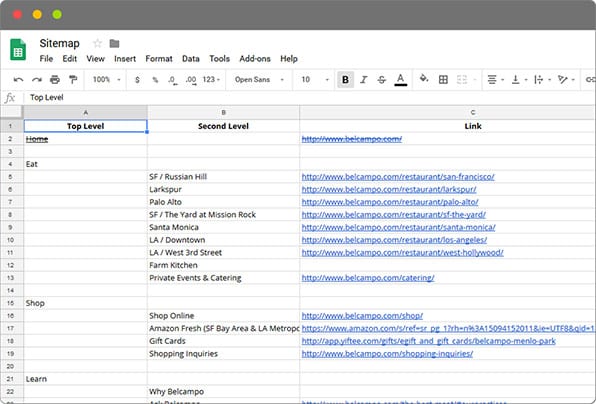Open the shopping-inquiries link
This screenshot has height=404, width=596.
point(387,354)
